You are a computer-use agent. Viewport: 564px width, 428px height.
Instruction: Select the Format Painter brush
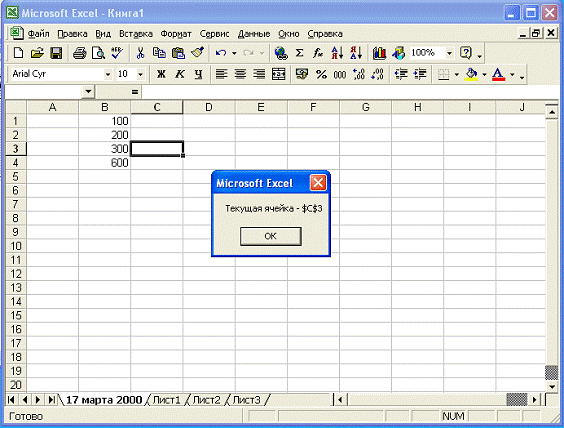click(197, 53)
